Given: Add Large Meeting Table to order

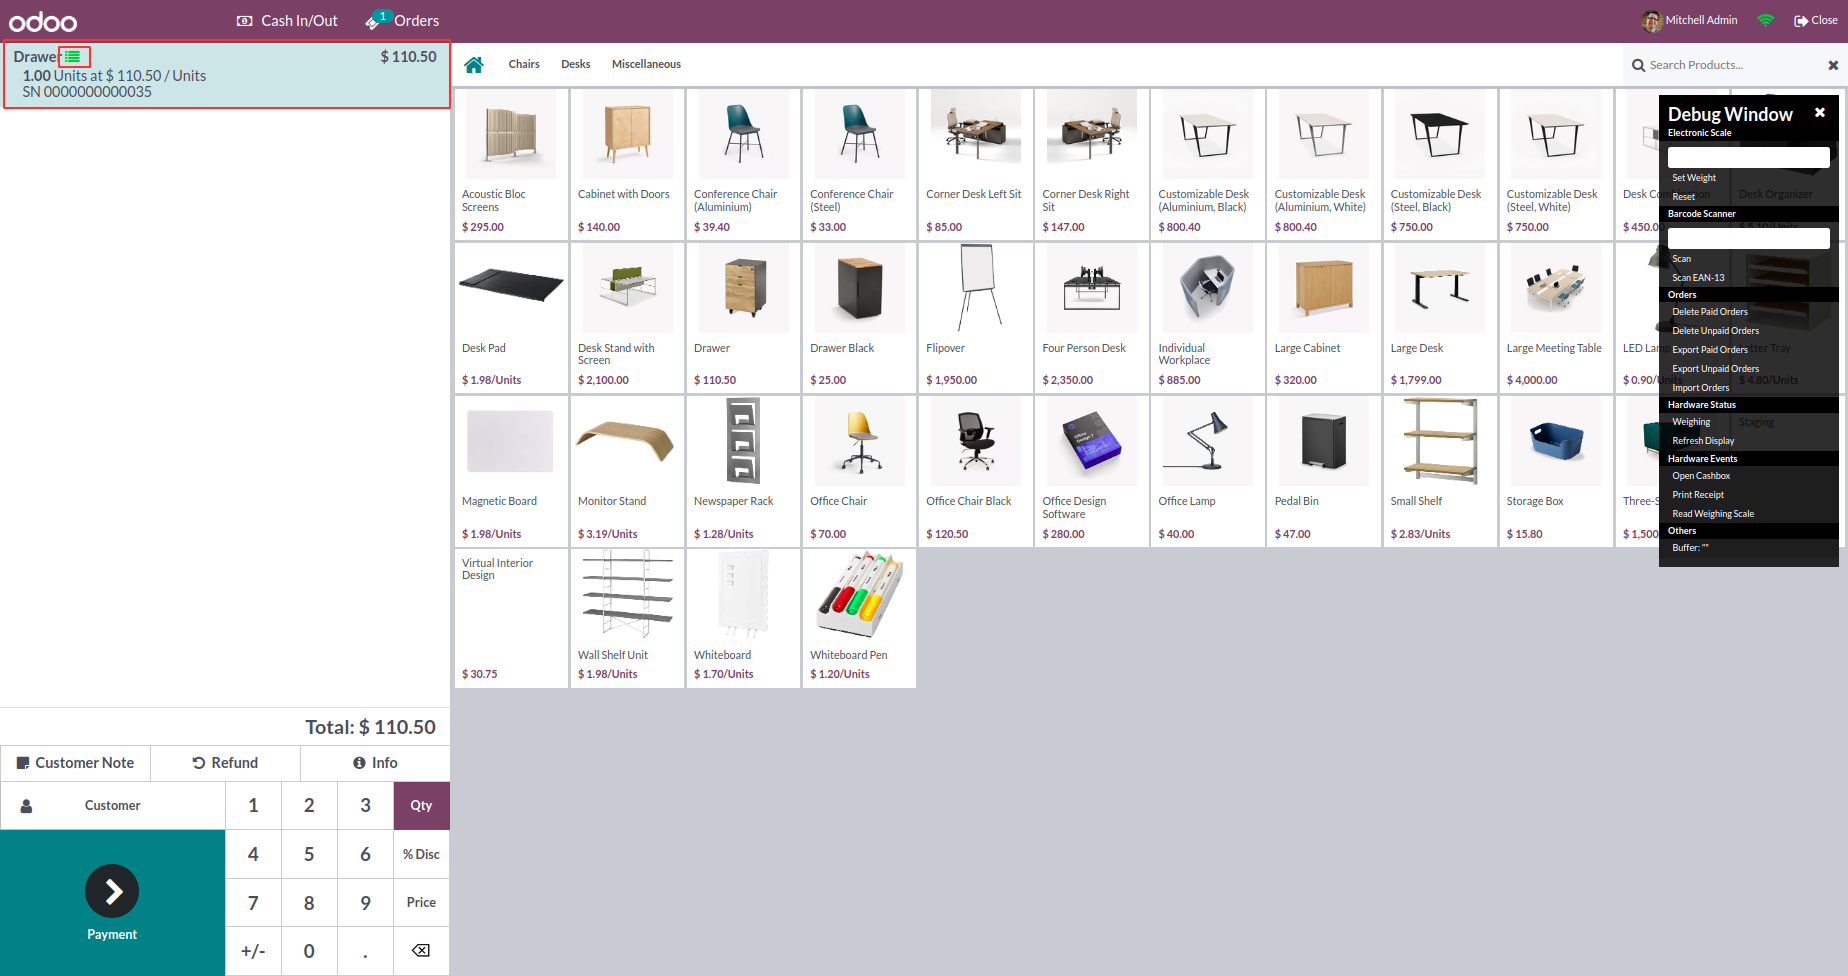Looking at the screenshot, I should click(1555, 318).
